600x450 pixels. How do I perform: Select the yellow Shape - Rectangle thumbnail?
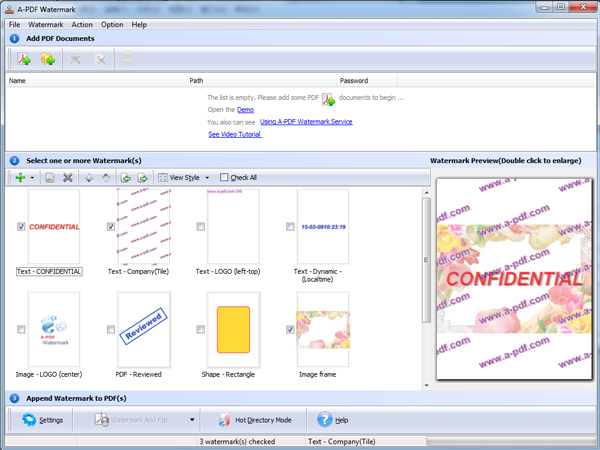(x=233, y=329)
